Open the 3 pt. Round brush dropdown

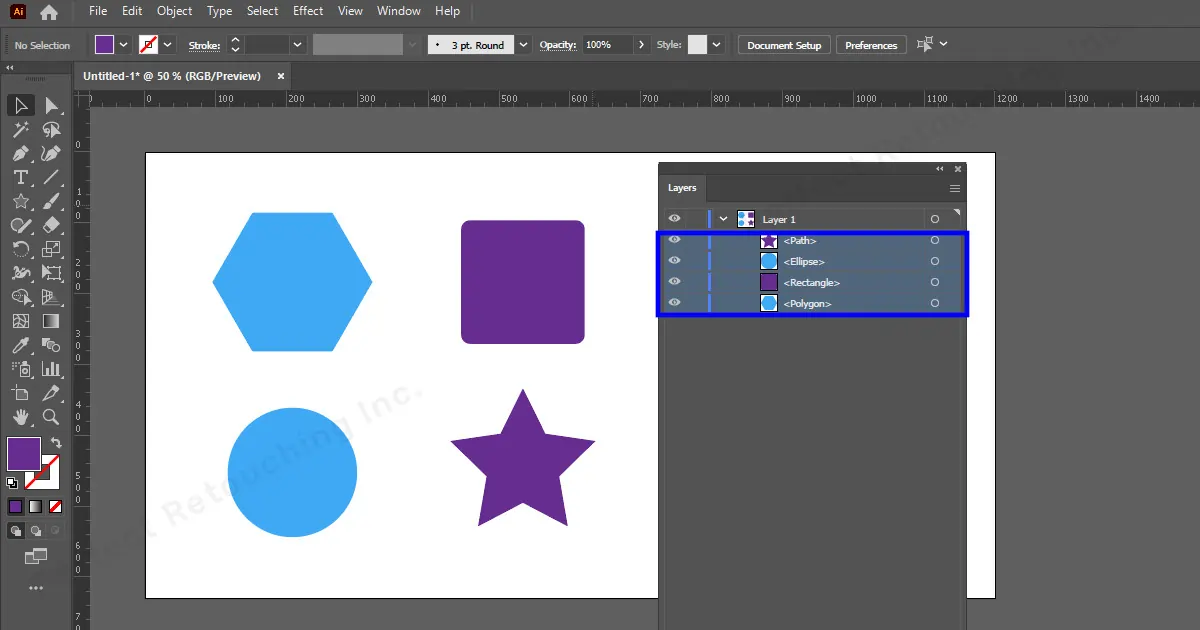click(524, 45)
